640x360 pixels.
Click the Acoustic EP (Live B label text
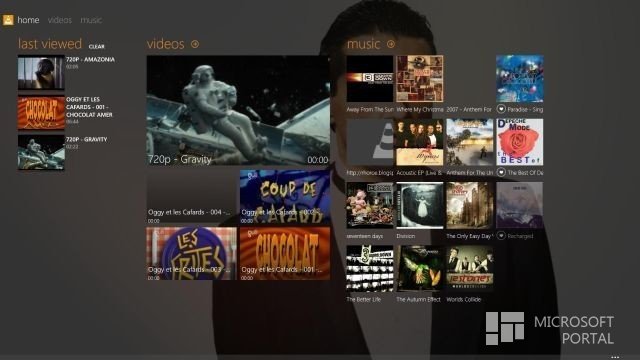pos(420,173)
